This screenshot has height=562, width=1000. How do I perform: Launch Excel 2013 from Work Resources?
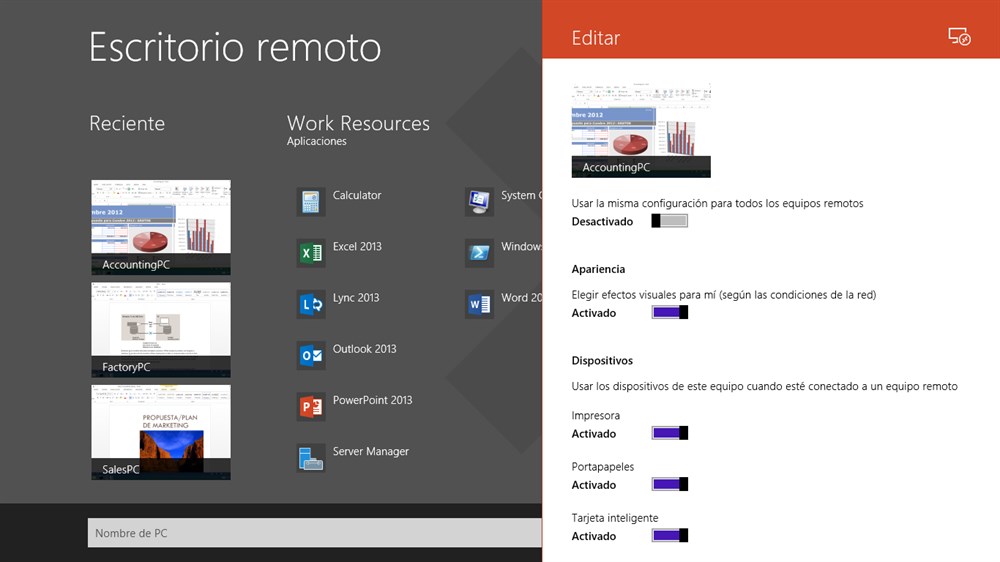coord(311,253)
